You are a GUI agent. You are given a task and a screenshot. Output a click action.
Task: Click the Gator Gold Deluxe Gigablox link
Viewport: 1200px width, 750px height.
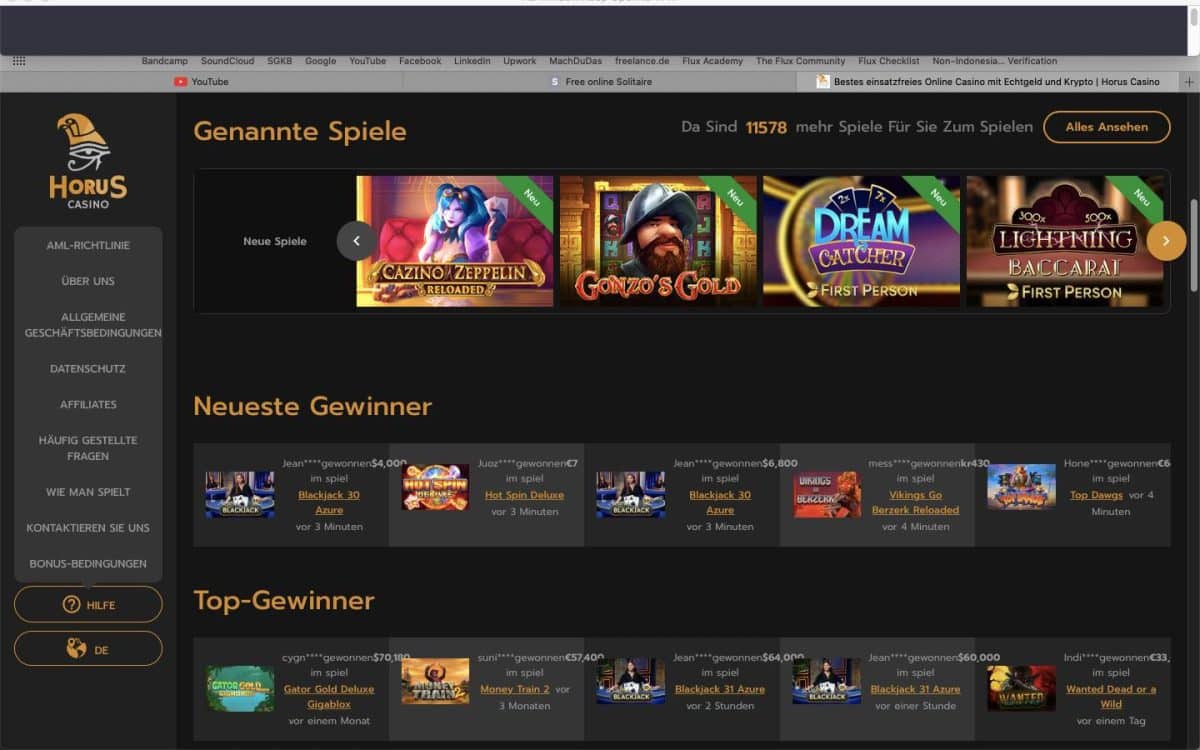click(x=329, y=696)
